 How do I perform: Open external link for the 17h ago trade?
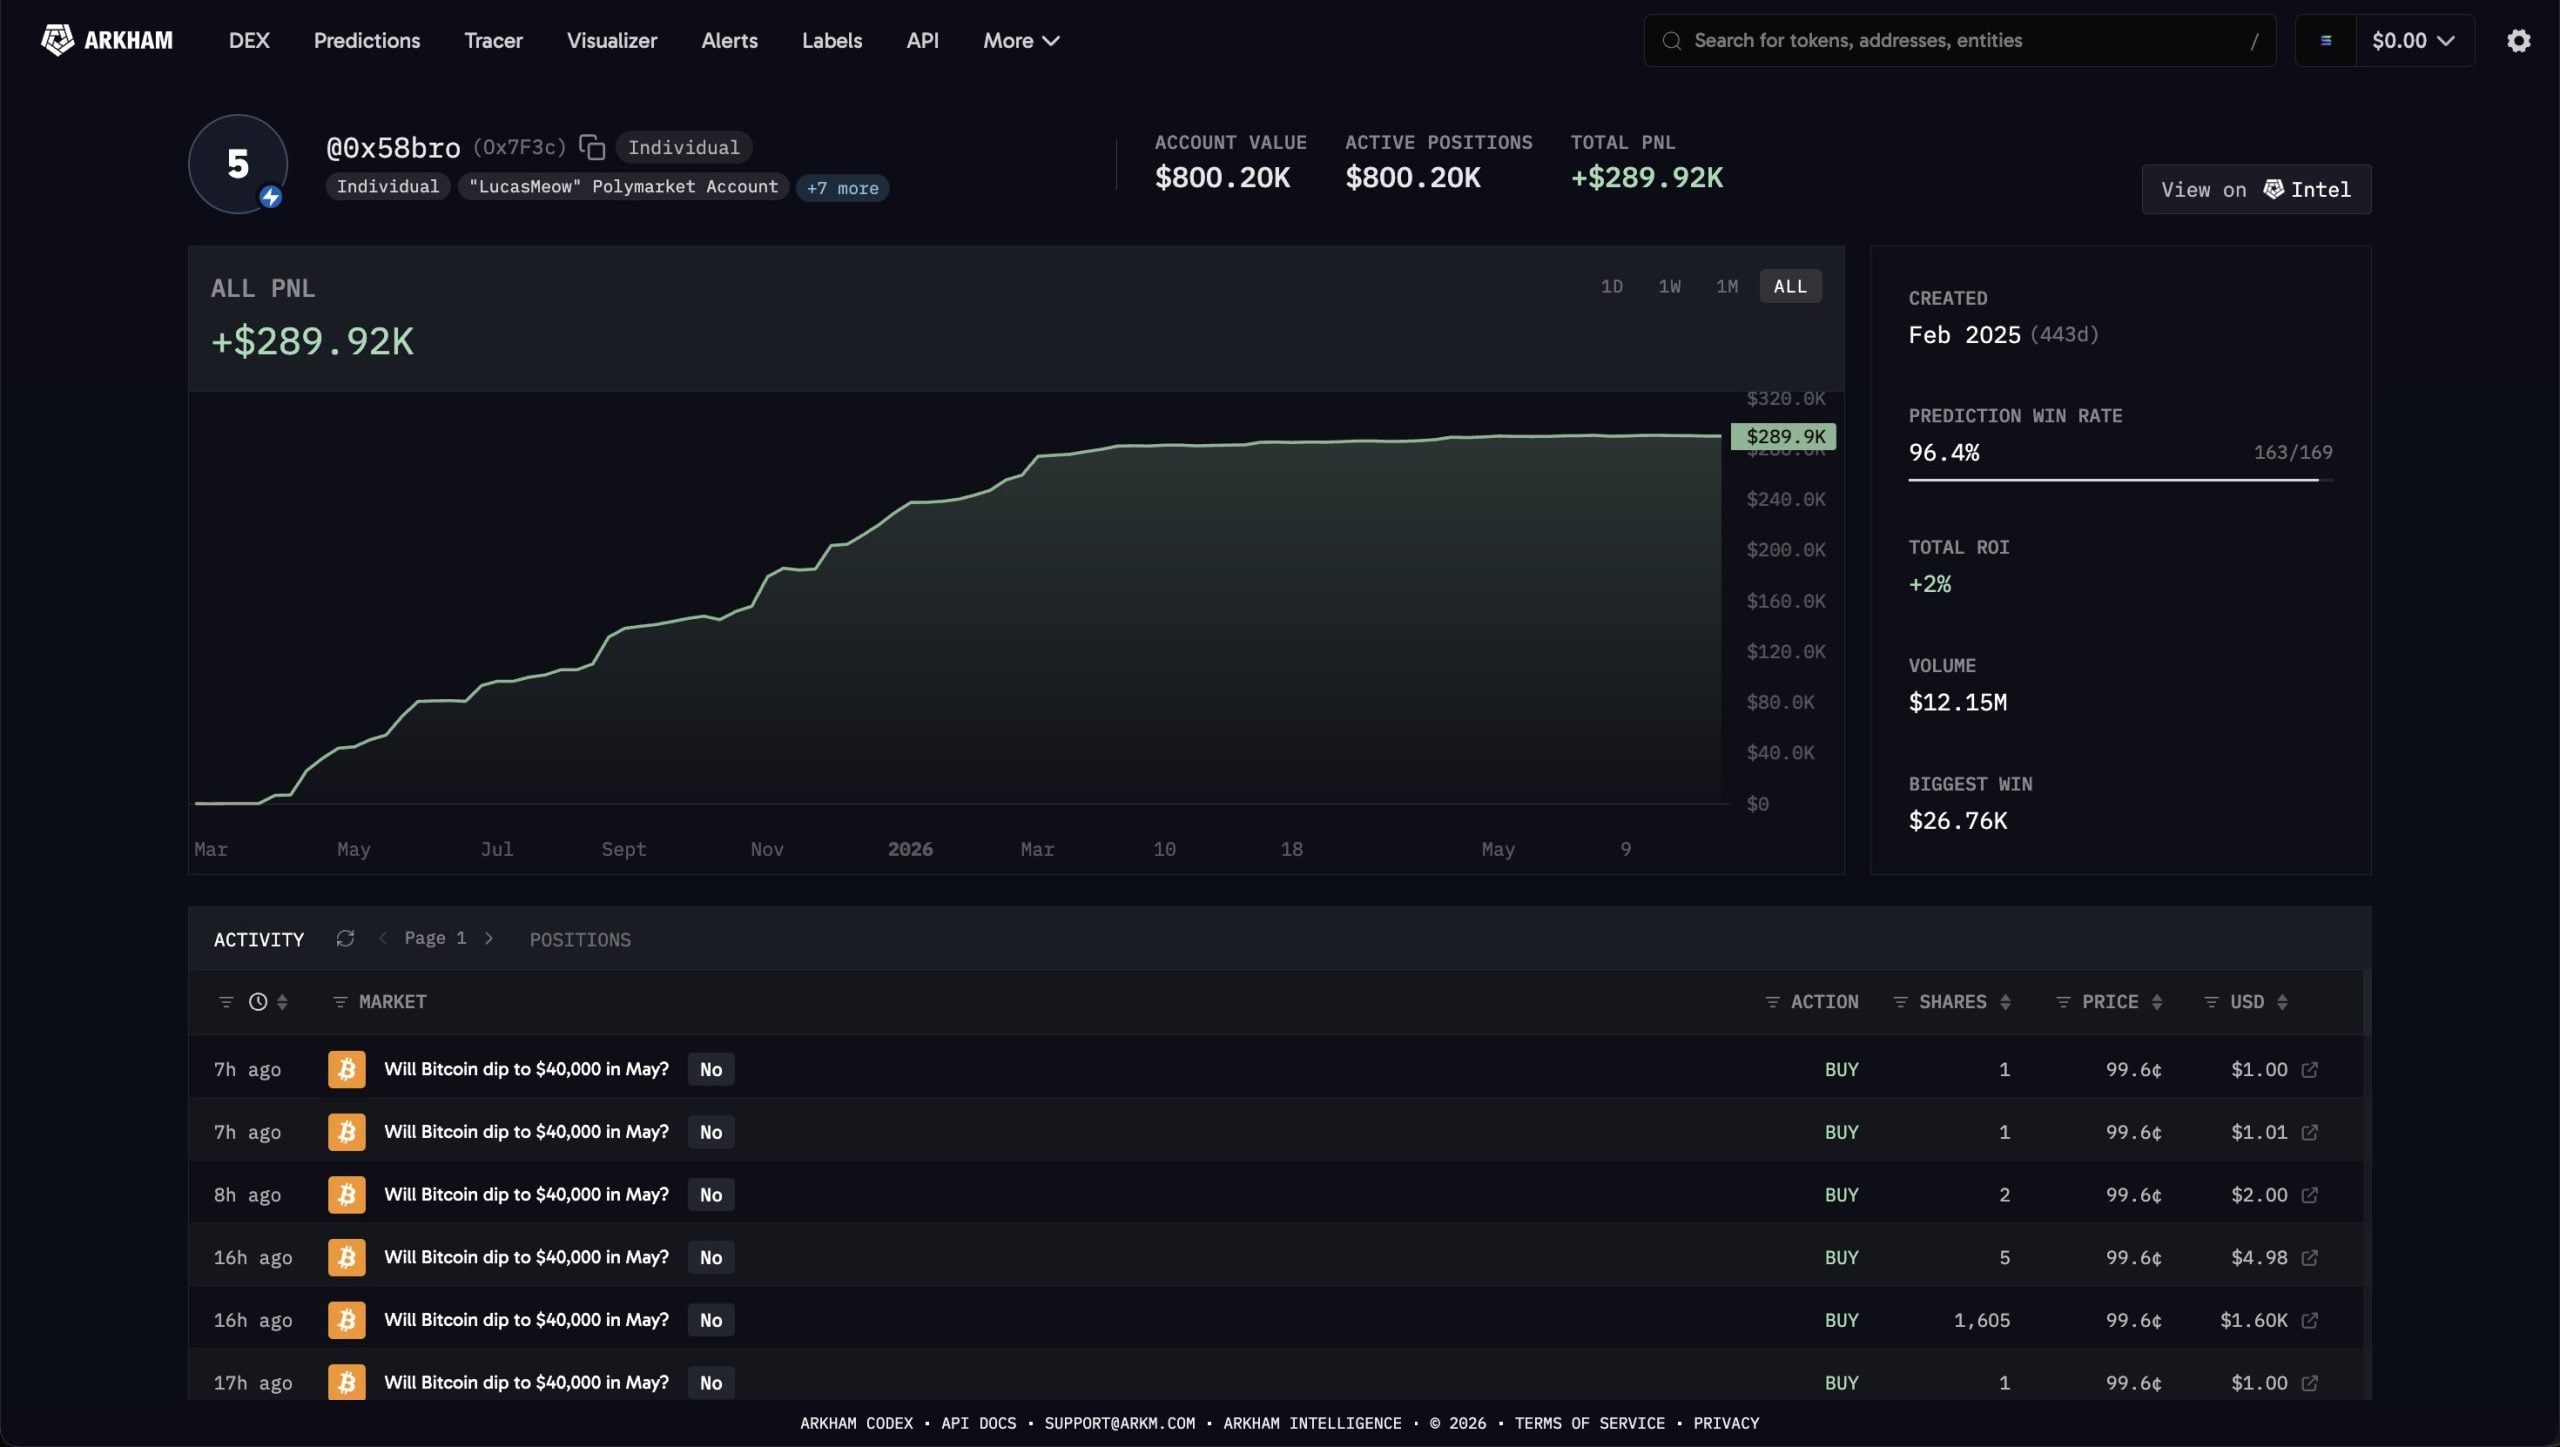[2309, 1383]
